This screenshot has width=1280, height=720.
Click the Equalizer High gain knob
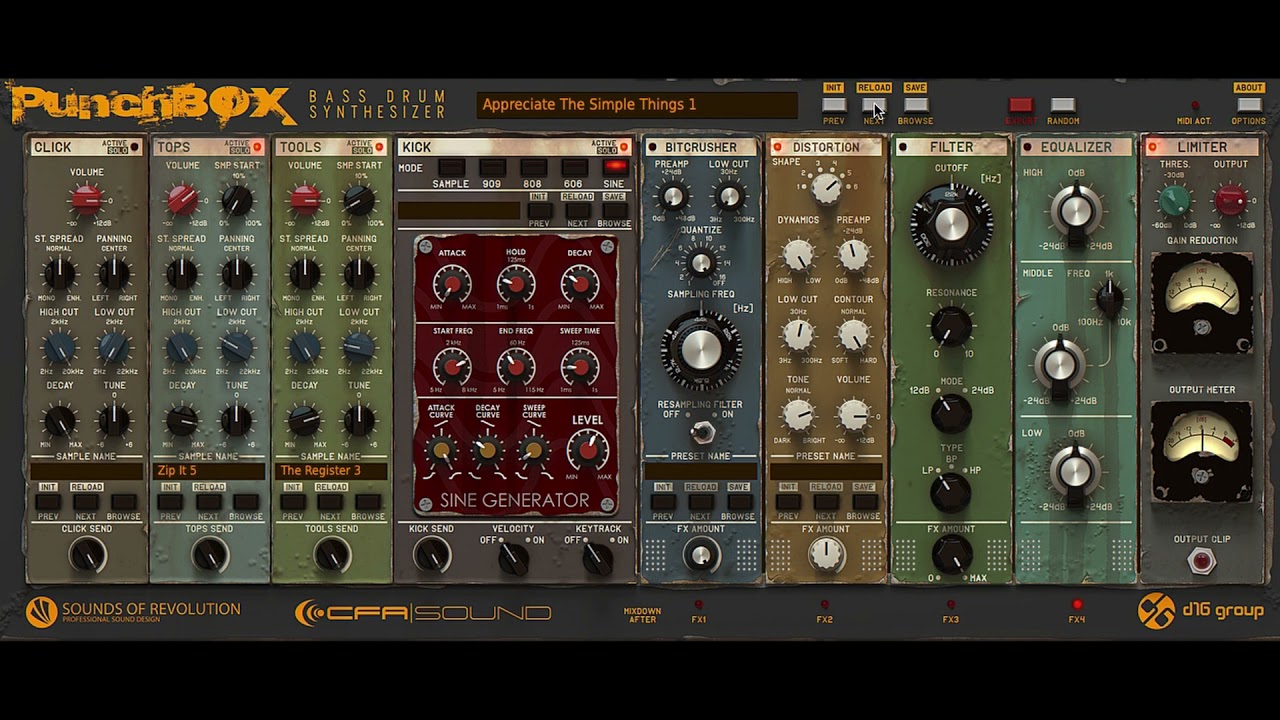tap(1075, 210)
